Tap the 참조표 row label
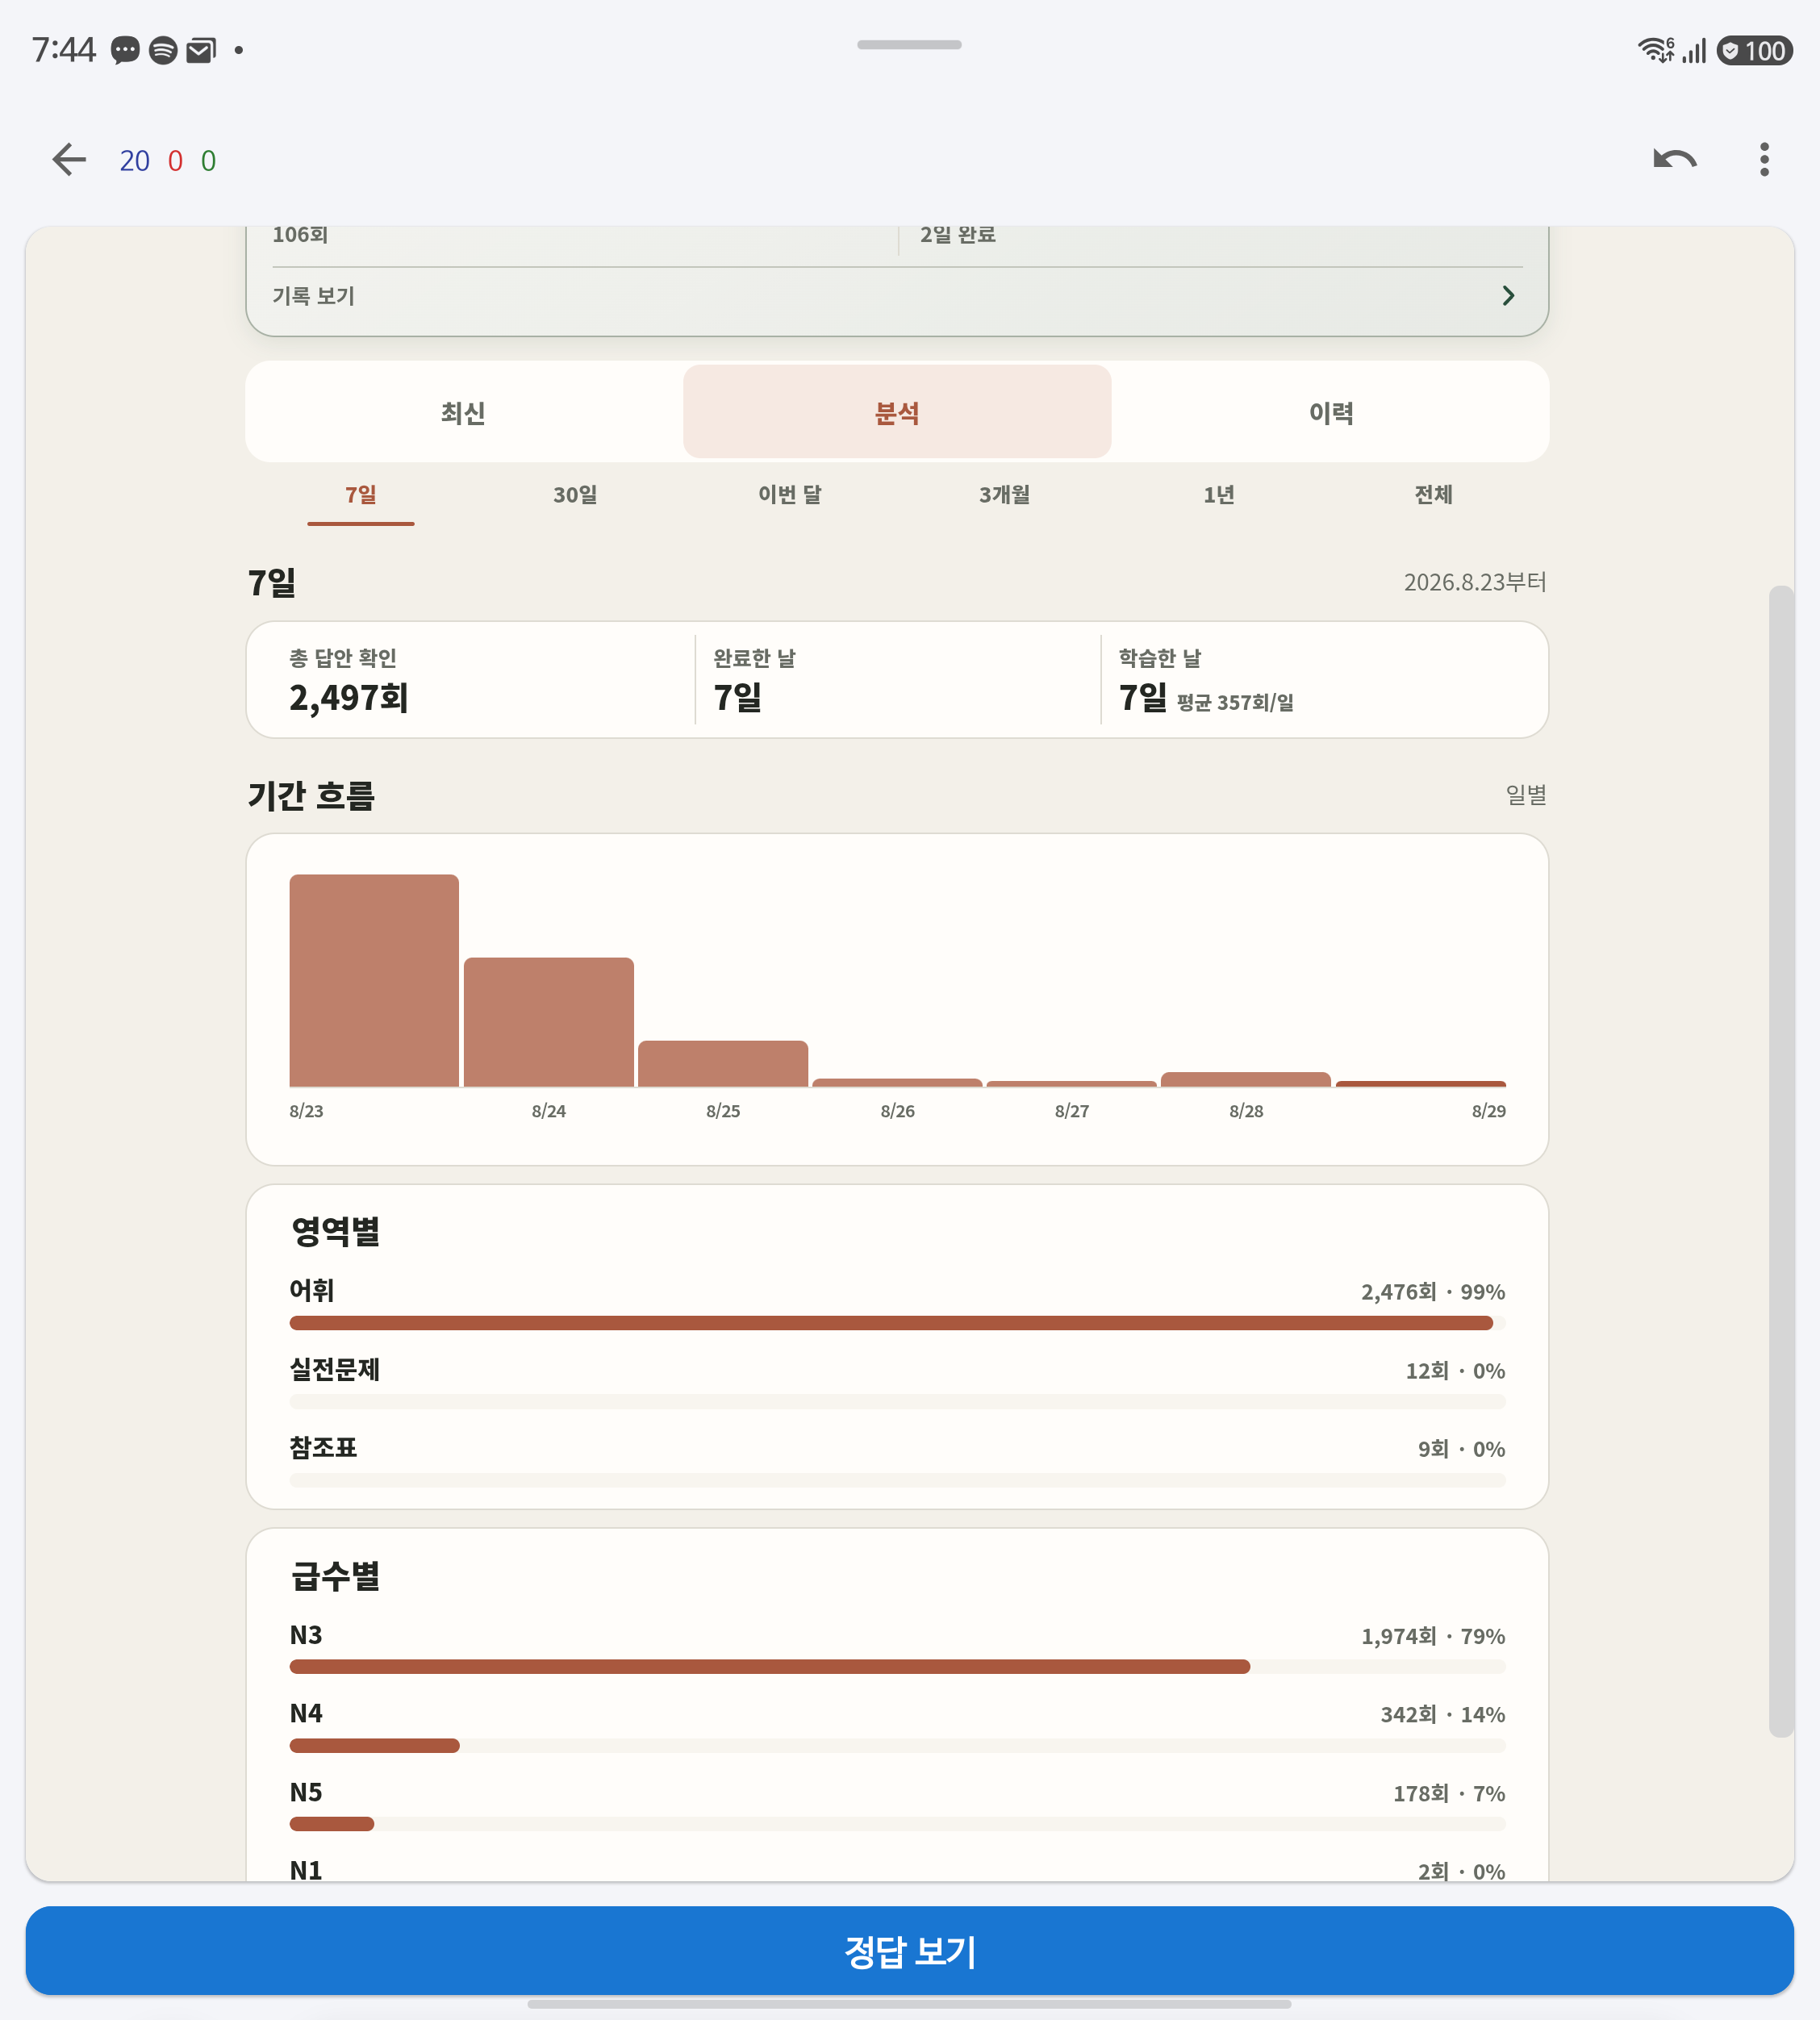This screenshot has height=2020, width=1820. (x=323, y=1448)
